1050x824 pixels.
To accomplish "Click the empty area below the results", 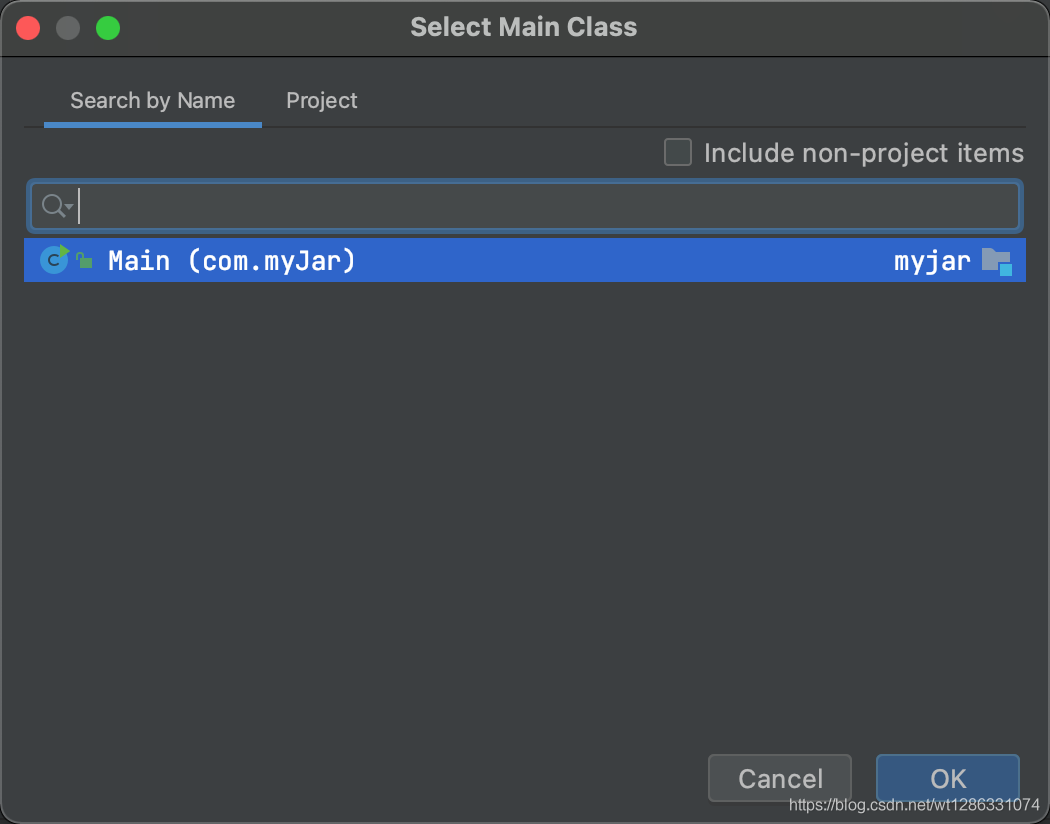I will coord(524,500).
